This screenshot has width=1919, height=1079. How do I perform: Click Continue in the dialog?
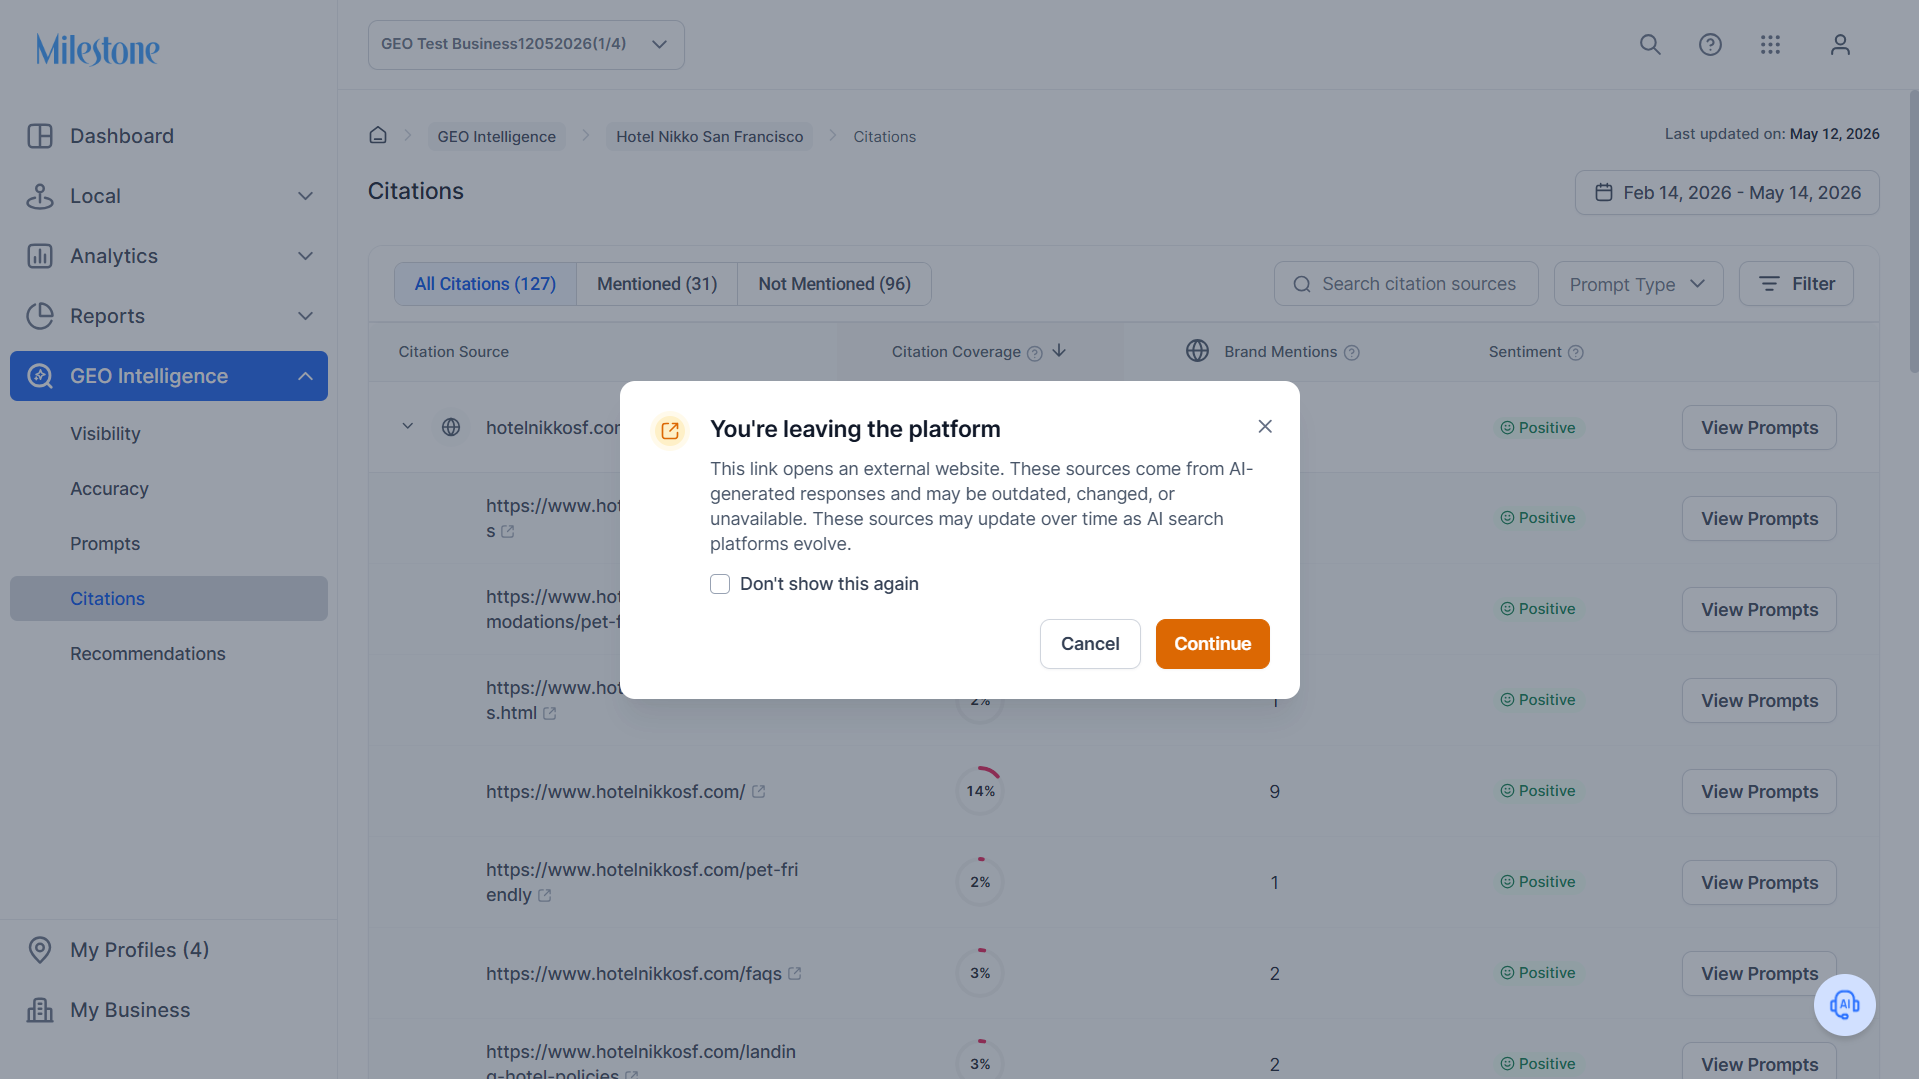pos(1212,644)
